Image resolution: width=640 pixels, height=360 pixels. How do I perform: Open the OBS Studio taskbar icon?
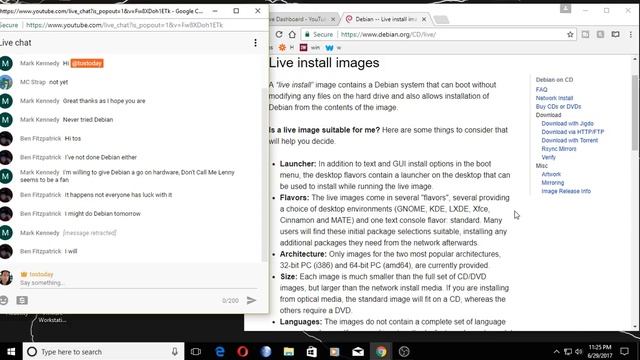[404, 351]
